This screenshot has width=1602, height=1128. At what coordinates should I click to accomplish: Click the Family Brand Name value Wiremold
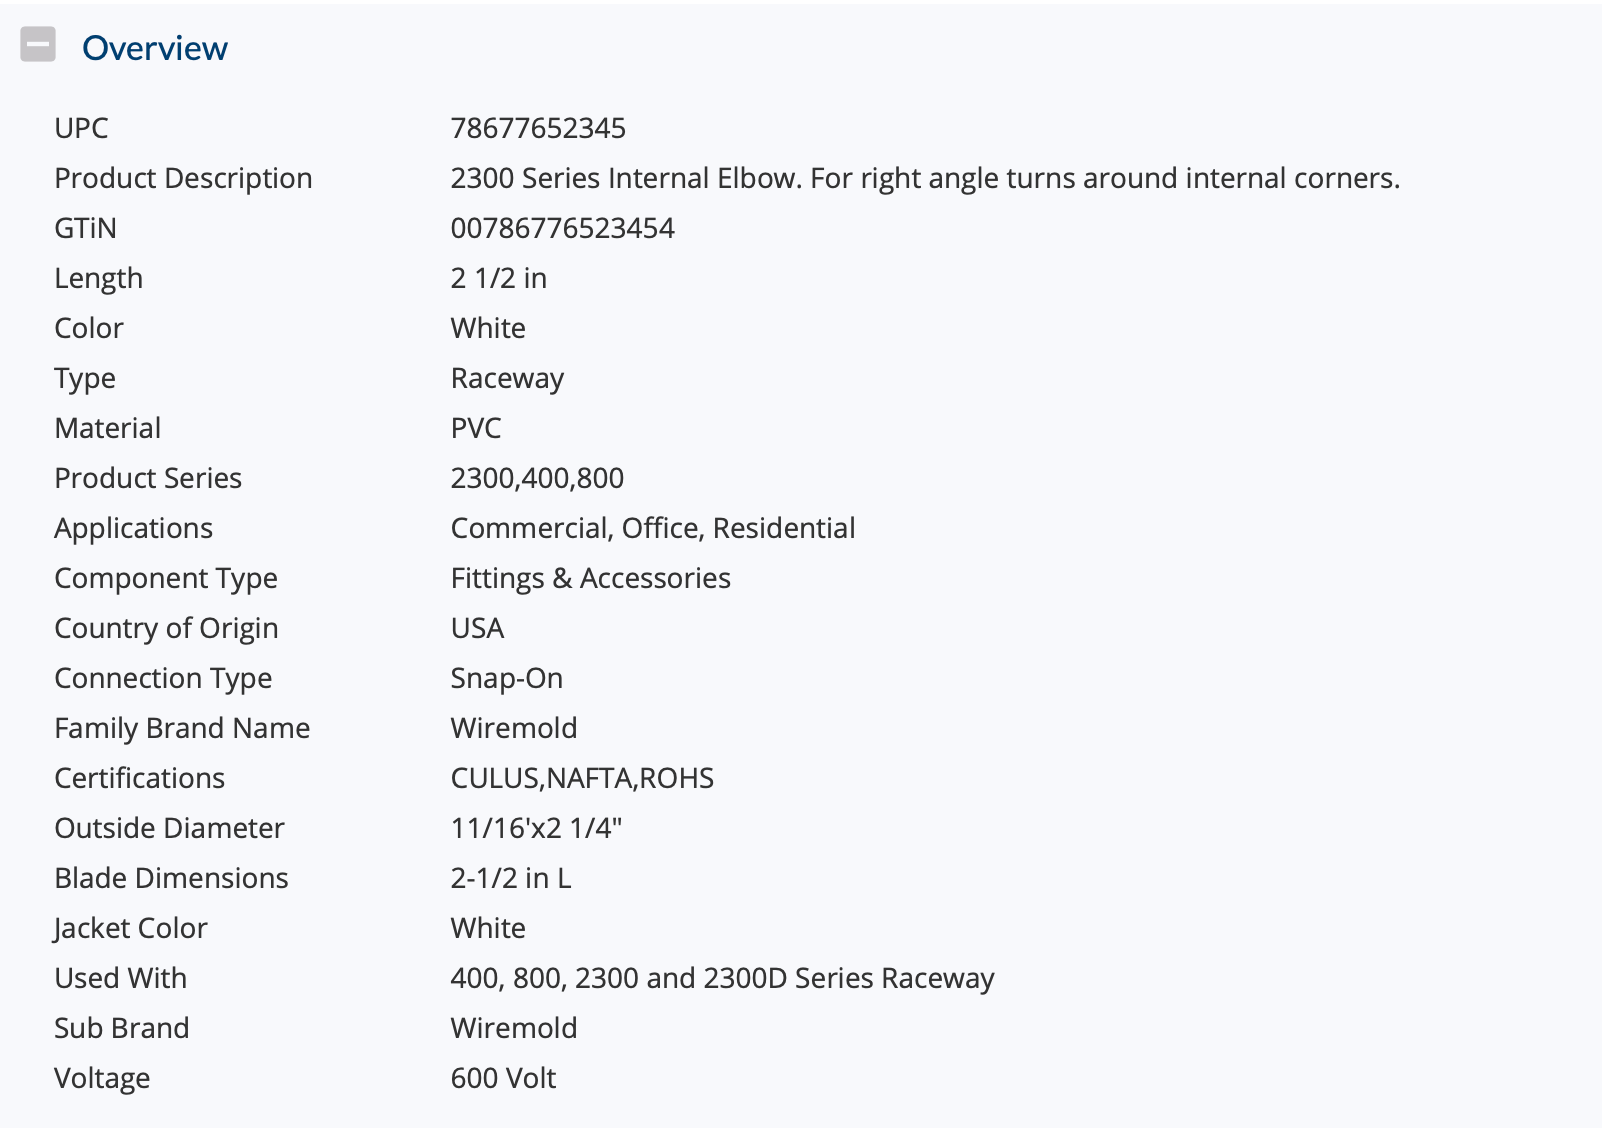click(514, 728)
